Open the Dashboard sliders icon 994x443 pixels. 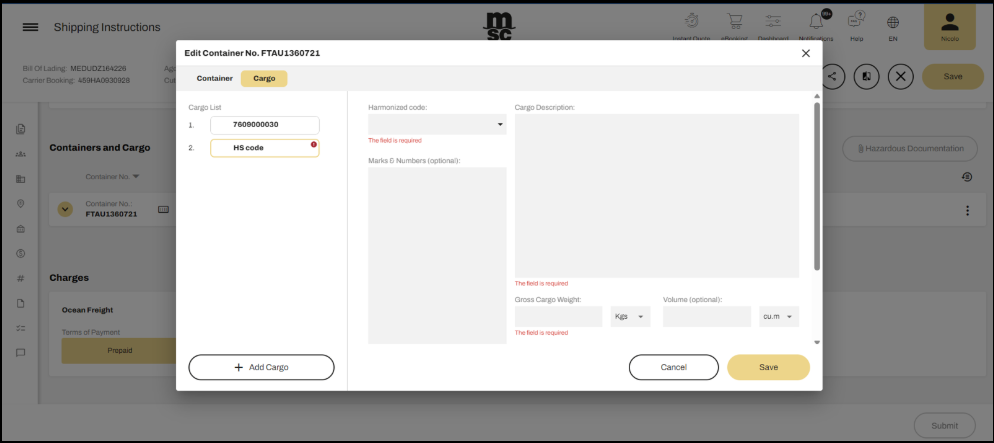click(x=773, y=21)
